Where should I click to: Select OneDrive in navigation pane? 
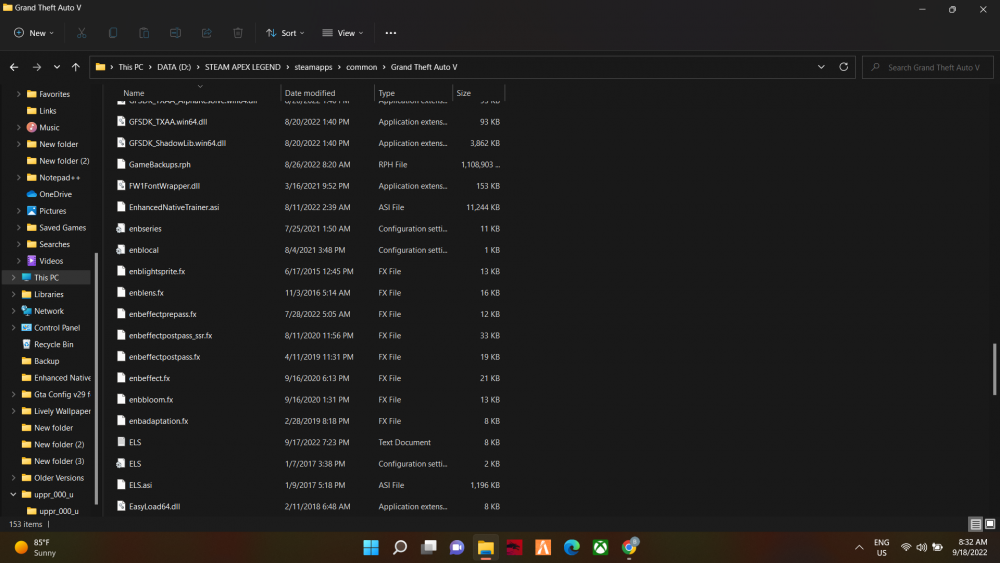55,194
